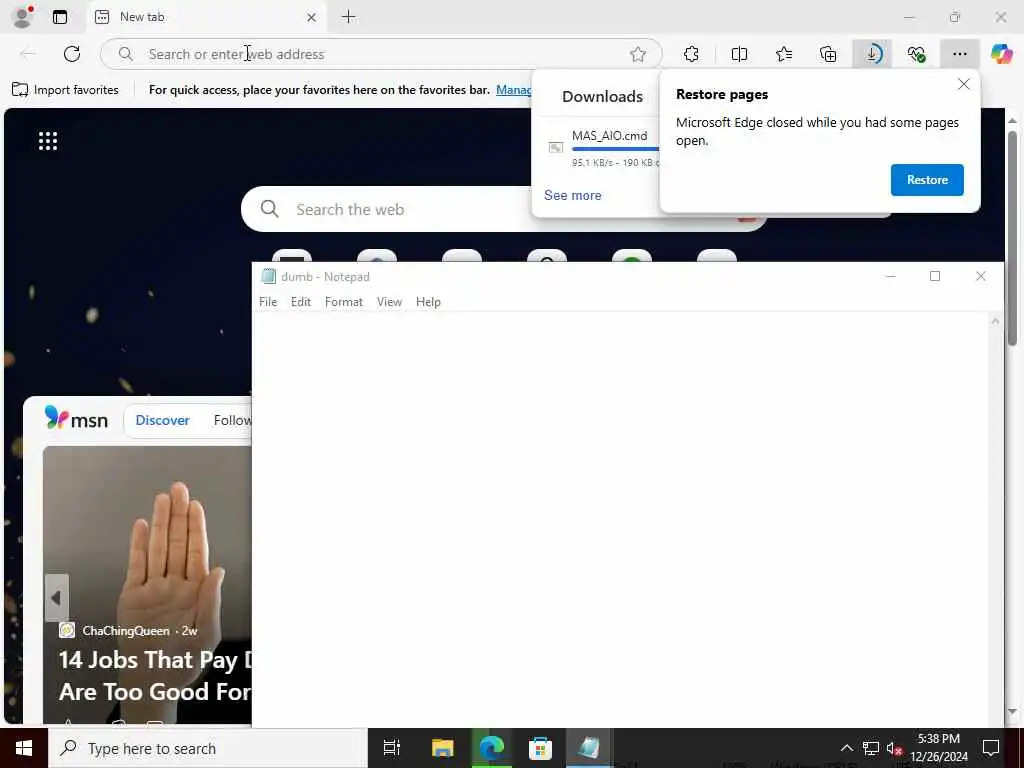Open the muted volume tray icon
The width and height of the screenshot is (1024, 768).
(894, 748)
